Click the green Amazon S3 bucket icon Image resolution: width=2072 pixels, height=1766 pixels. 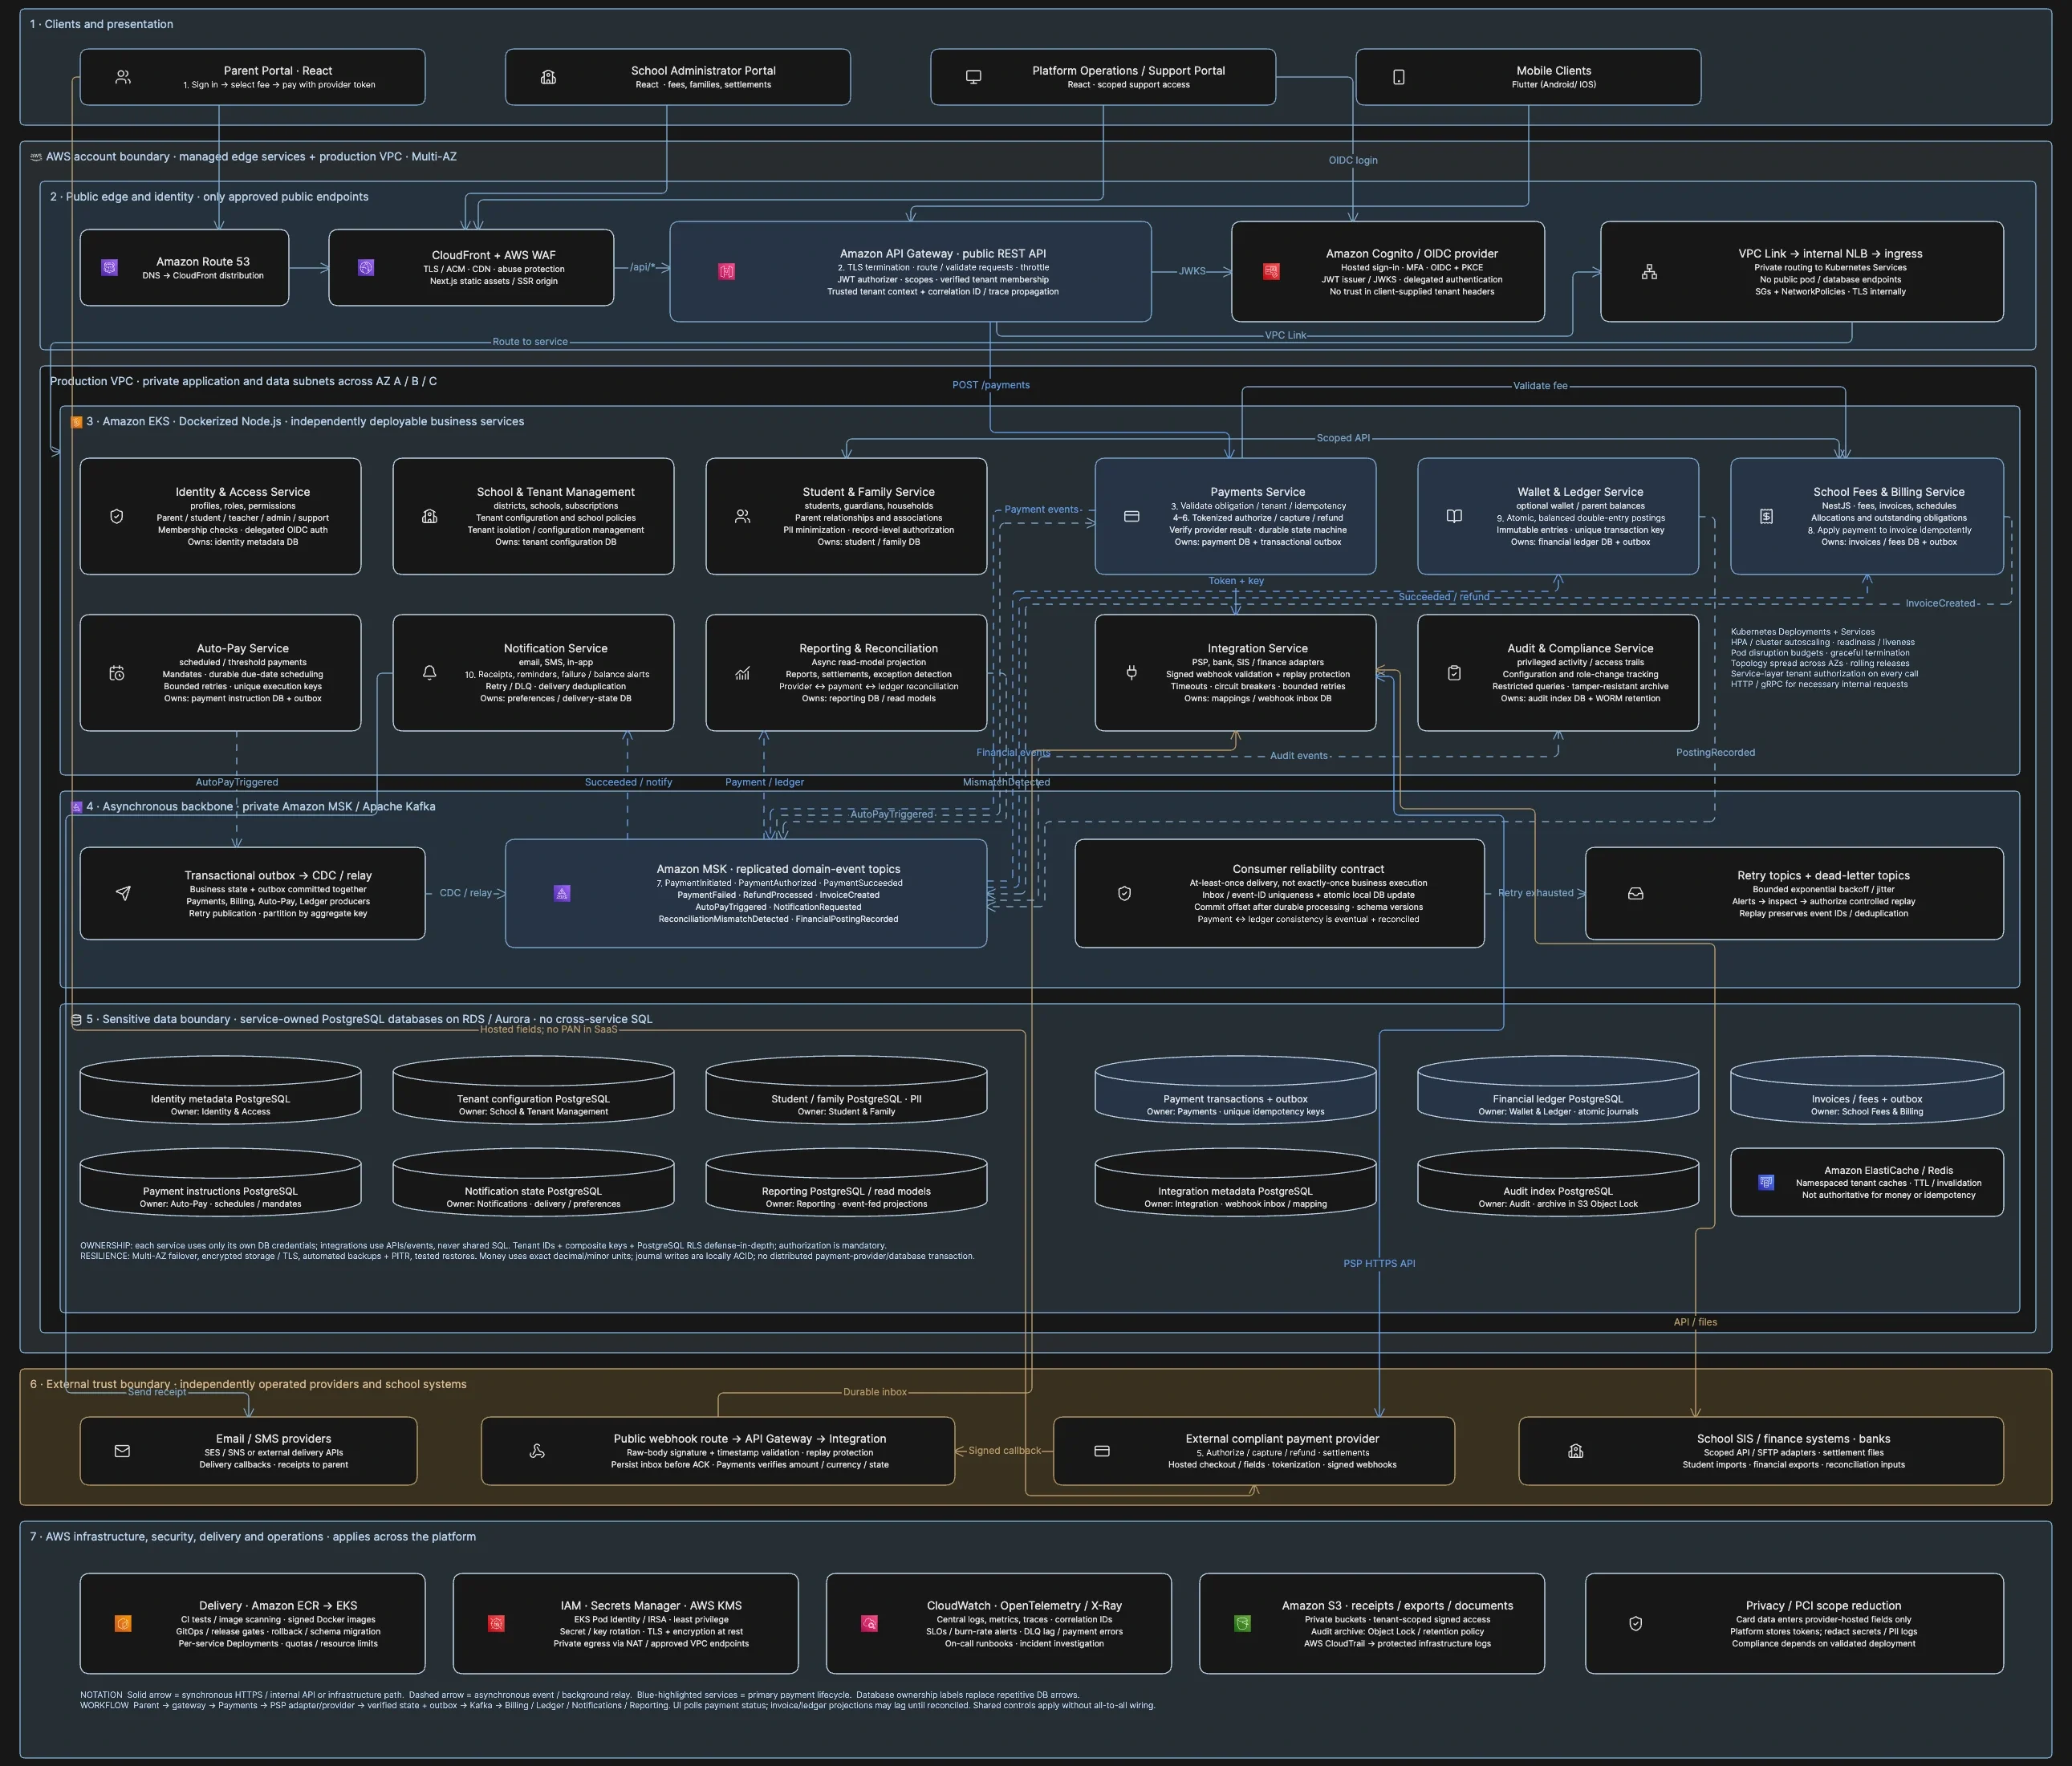(x=1242, y=1623)
